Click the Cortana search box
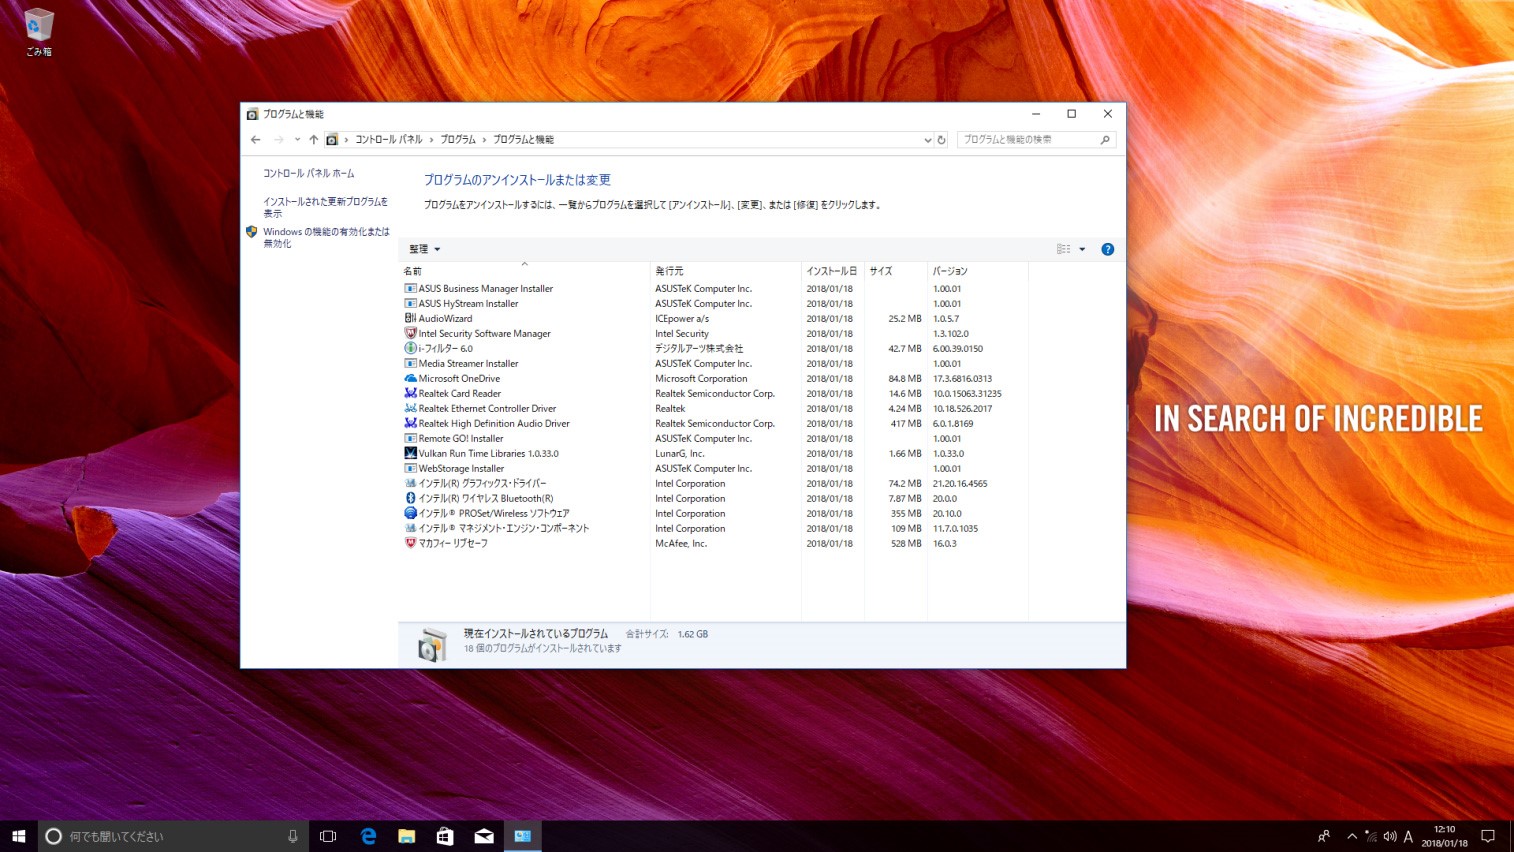The width and height of the screenshot is (1514, 852). (x=172, y=836)
